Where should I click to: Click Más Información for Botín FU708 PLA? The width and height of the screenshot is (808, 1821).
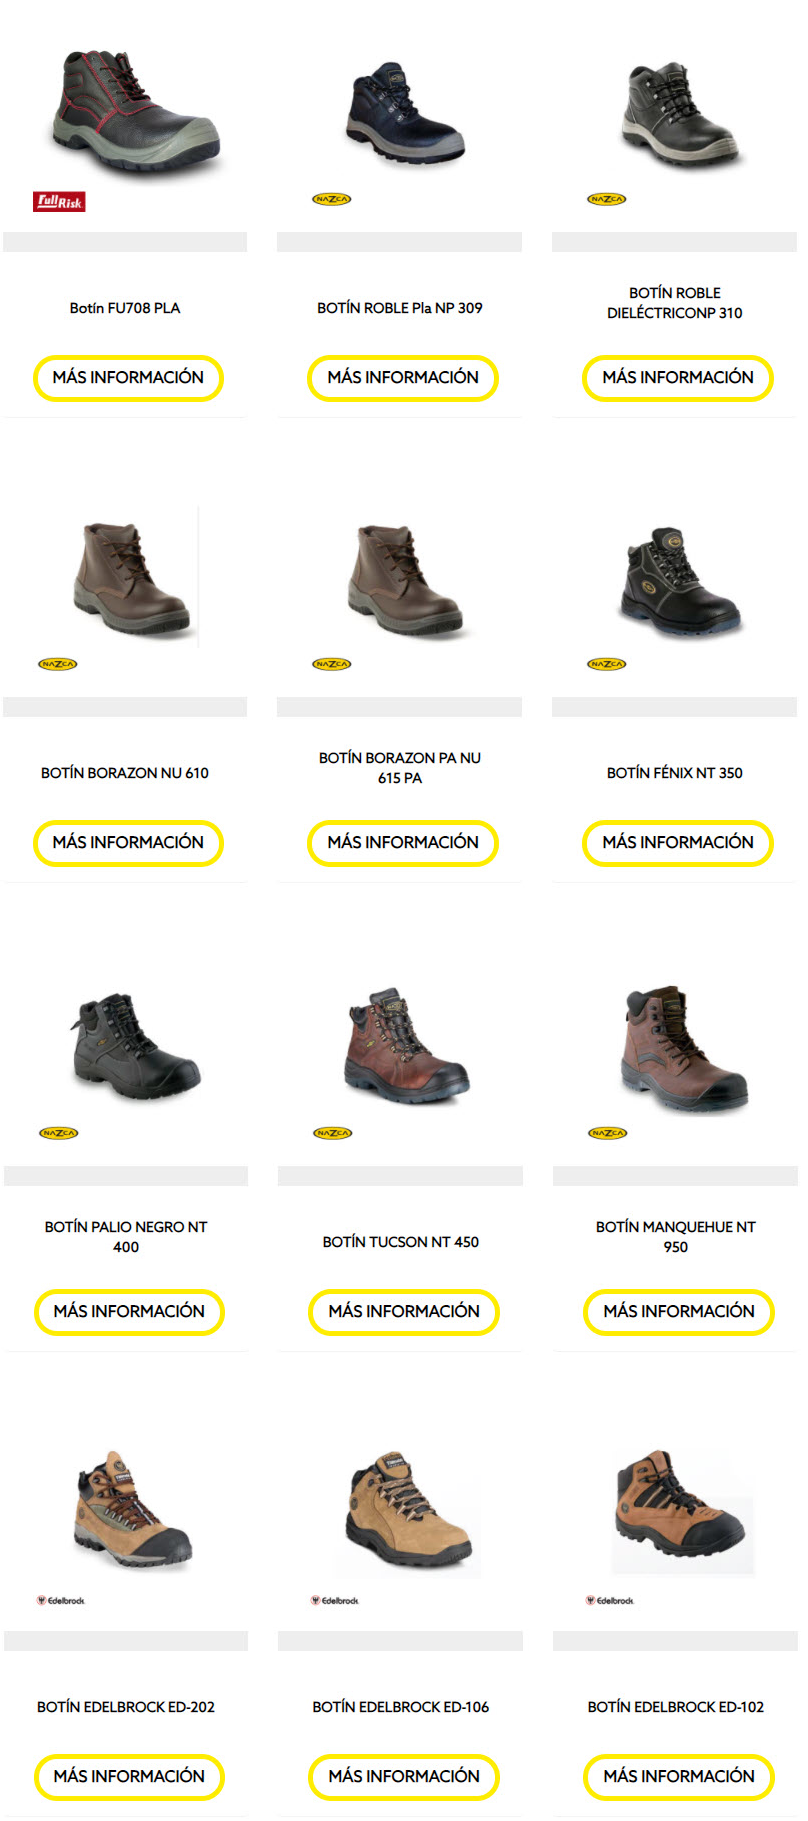(128, 378)
